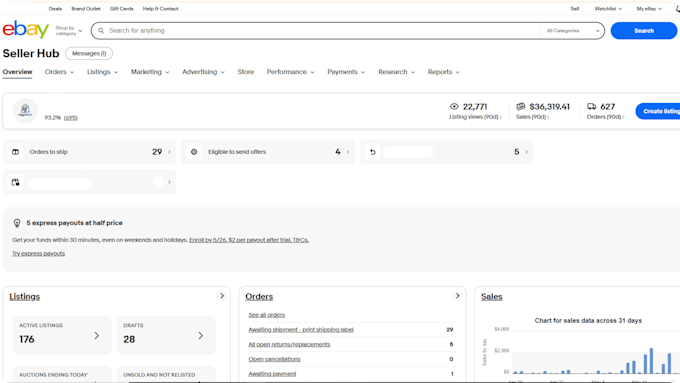
Task: Click Try express payouts link
Action: point(39,253)
